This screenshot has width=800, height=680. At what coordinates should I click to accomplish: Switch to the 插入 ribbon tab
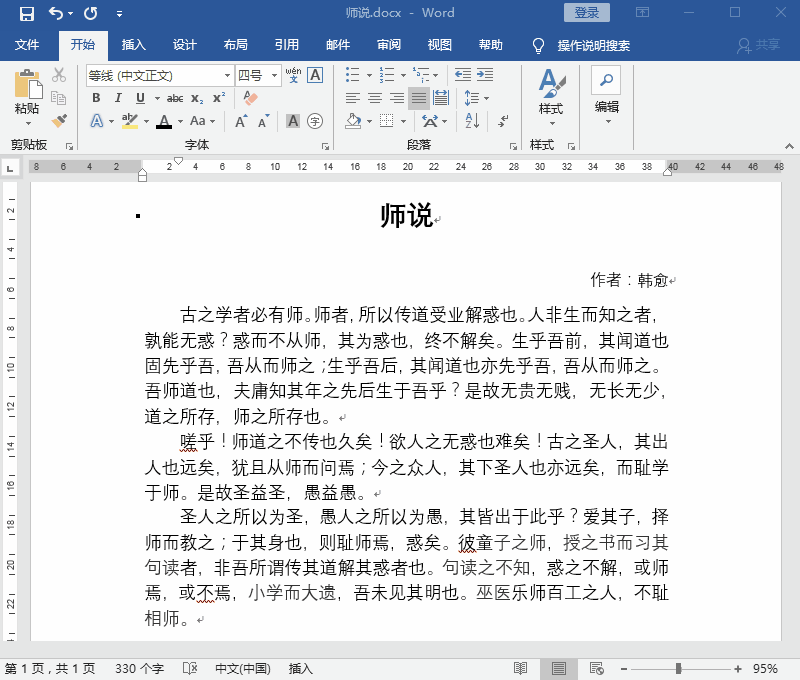[134, 45]
